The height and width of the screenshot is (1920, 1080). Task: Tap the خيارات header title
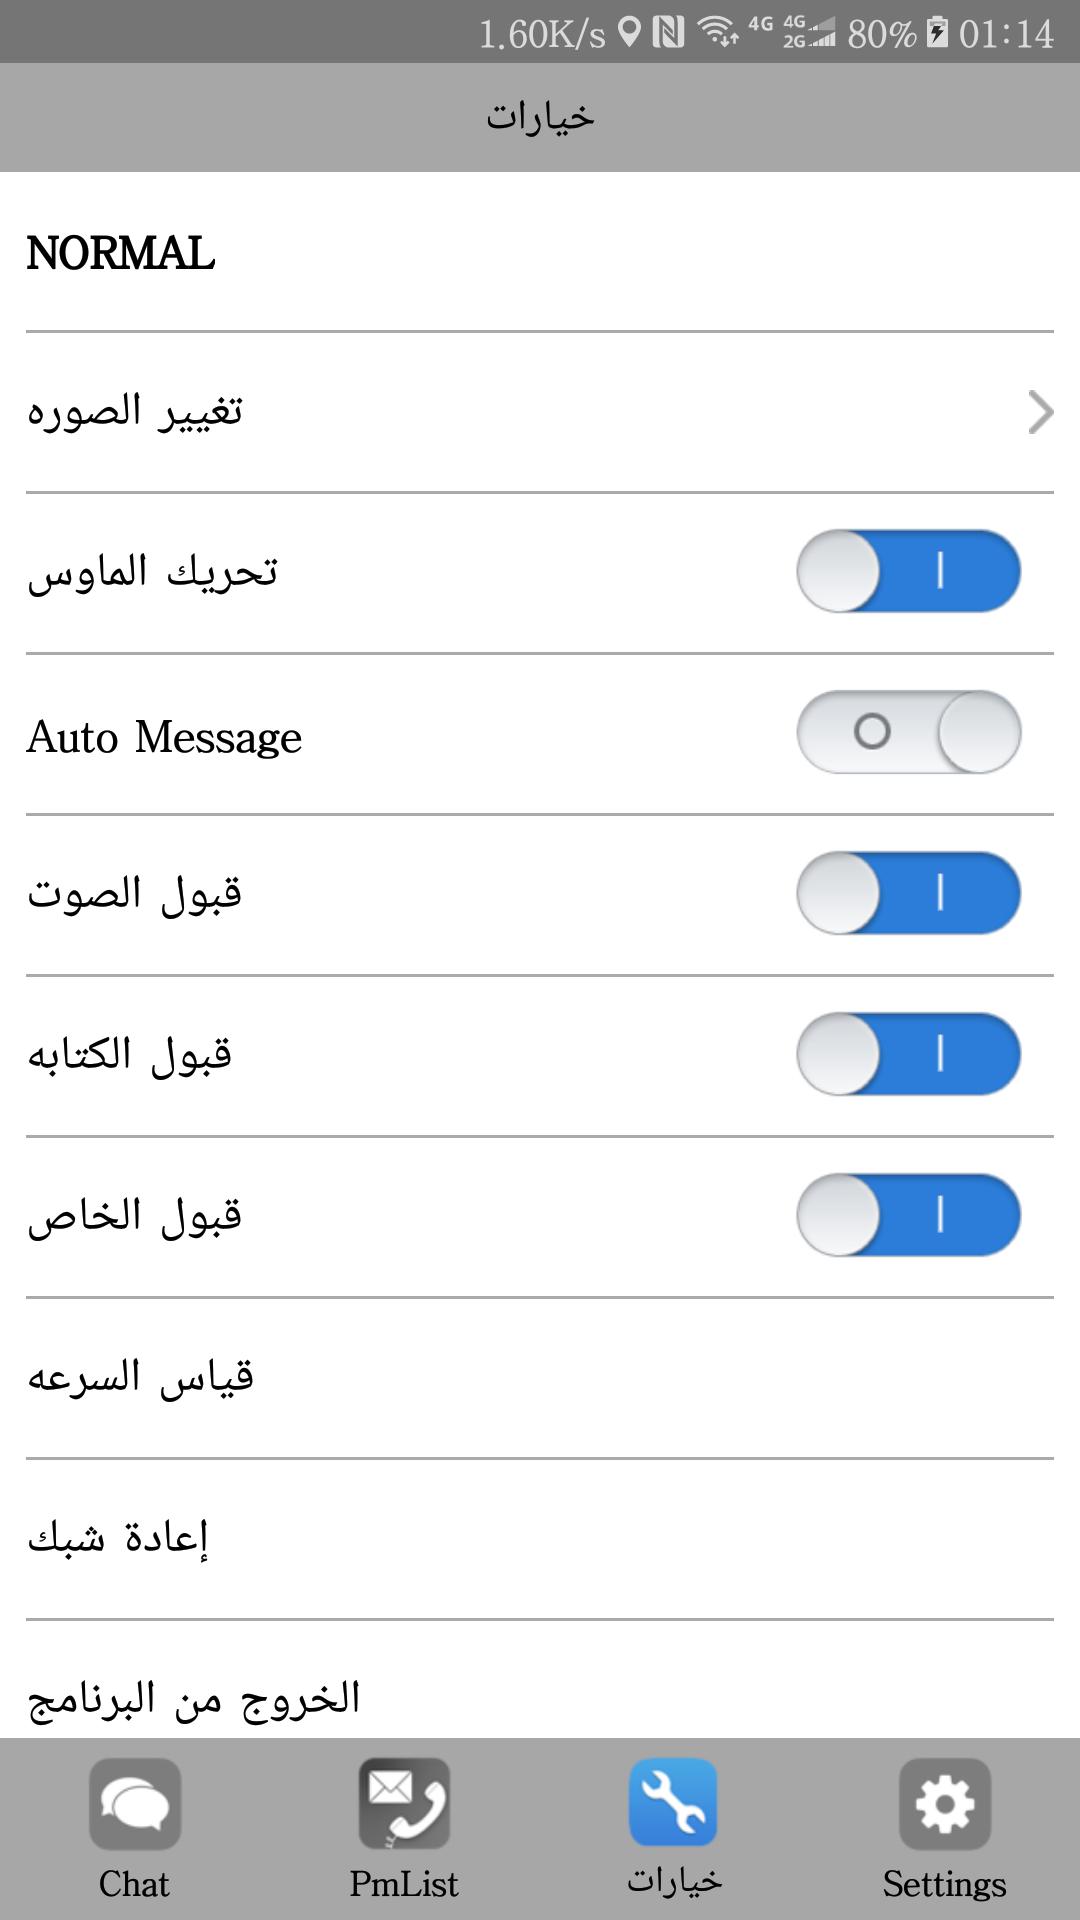540,117
